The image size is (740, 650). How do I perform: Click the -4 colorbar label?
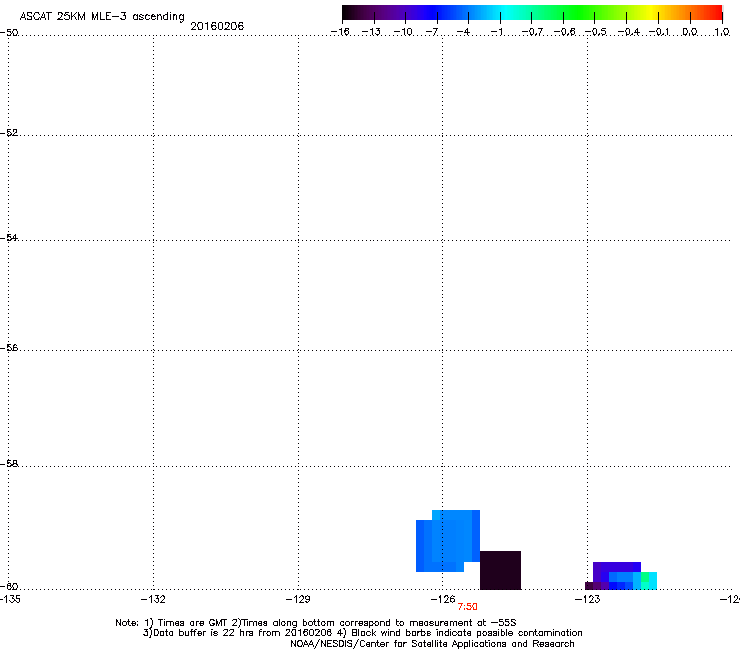click(x=463, y=32)
